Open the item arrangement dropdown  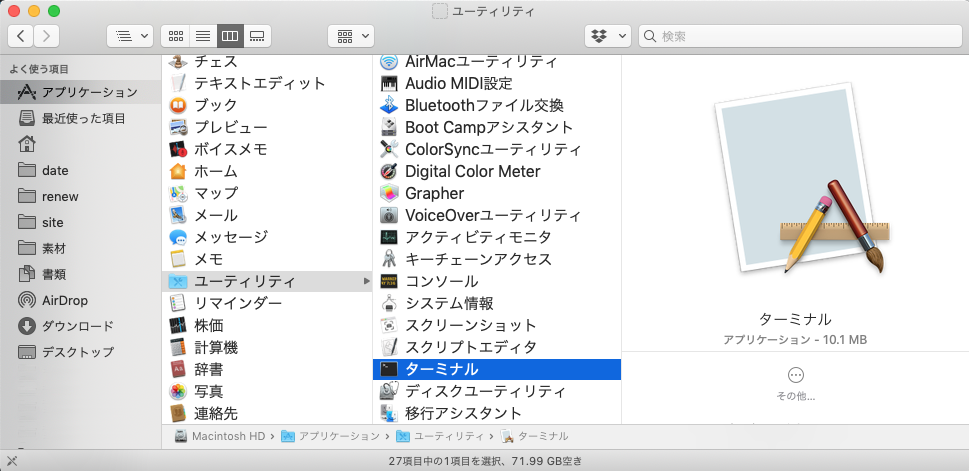[x=130, y=36]
